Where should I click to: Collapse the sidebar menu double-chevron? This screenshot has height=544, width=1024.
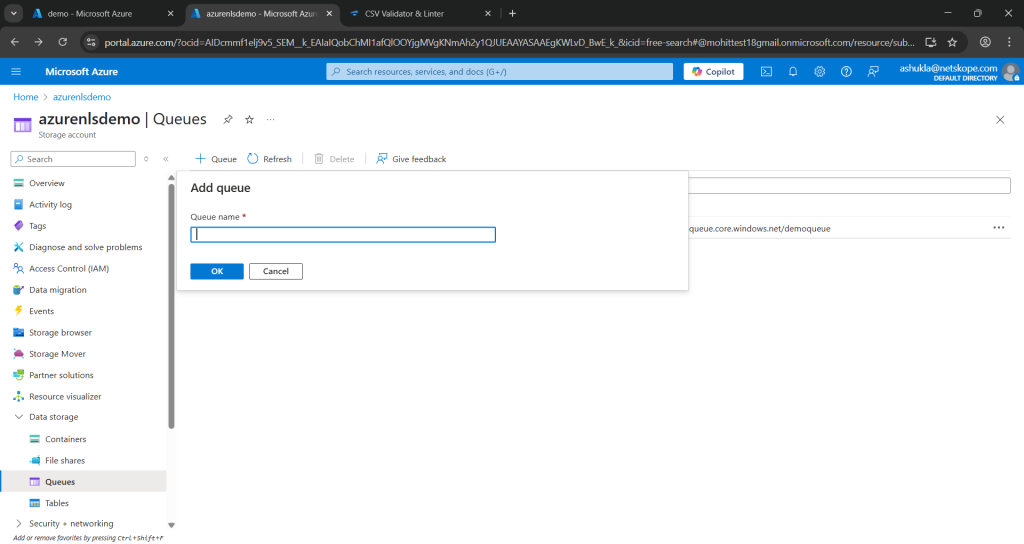tap(166, 159)
